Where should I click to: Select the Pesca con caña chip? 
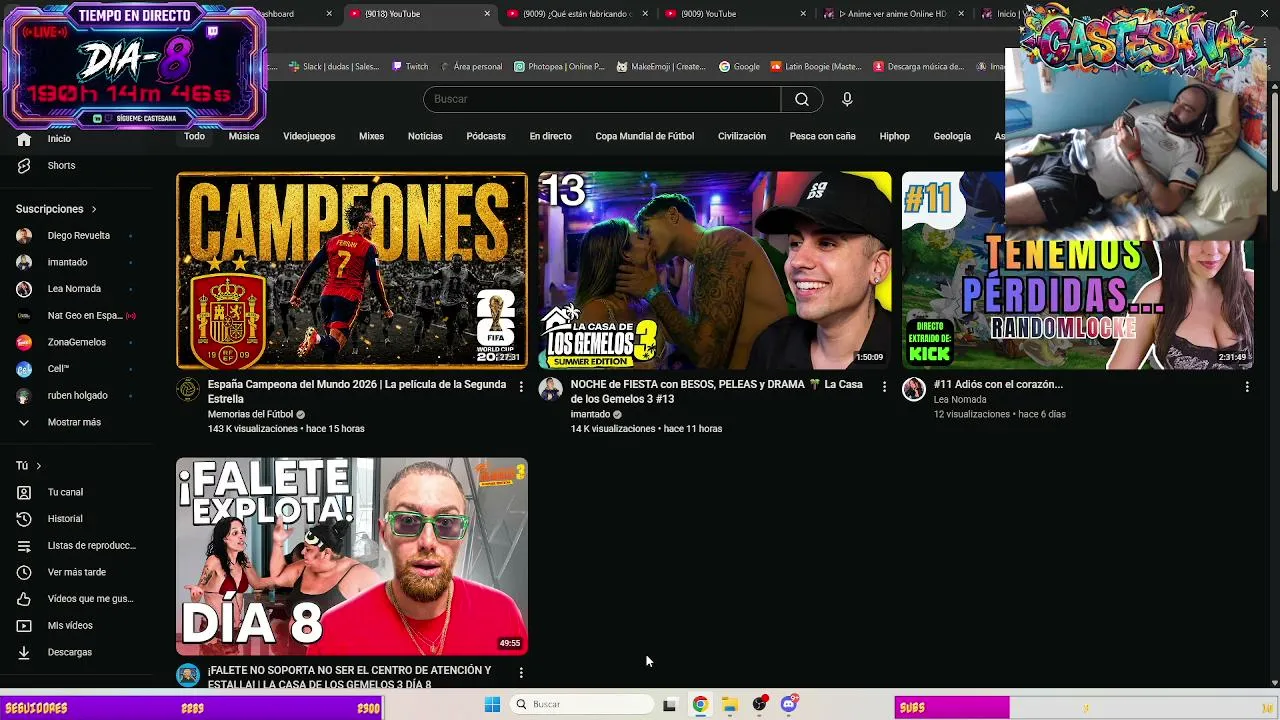click(x=823, y=136)
